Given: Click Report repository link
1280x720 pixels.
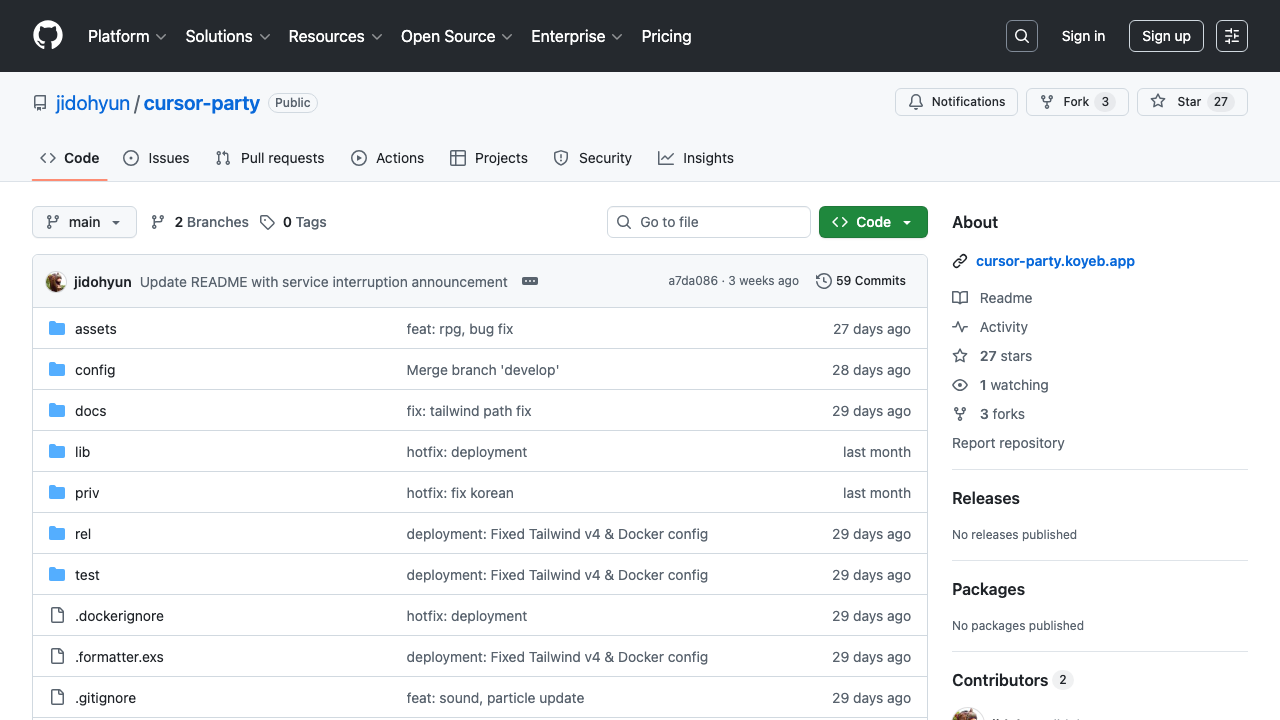Looking at the screenshot, I should pyautogui.click(x=1008, y=443).
